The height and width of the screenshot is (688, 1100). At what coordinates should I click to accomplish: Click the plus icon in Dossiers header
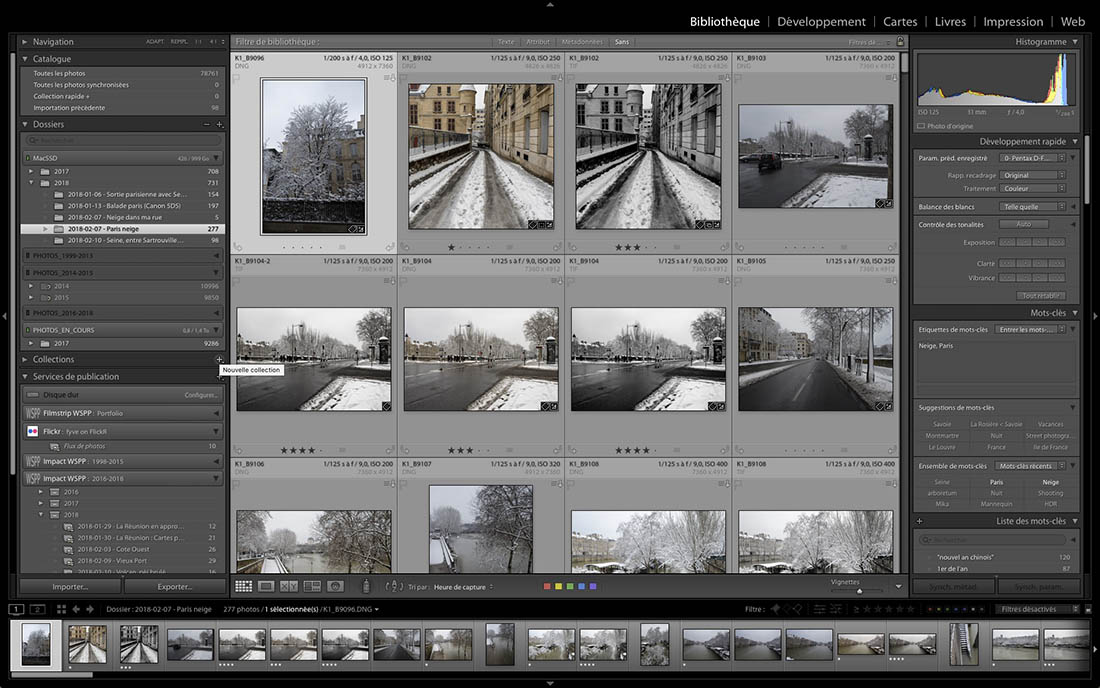coord(219,125)
